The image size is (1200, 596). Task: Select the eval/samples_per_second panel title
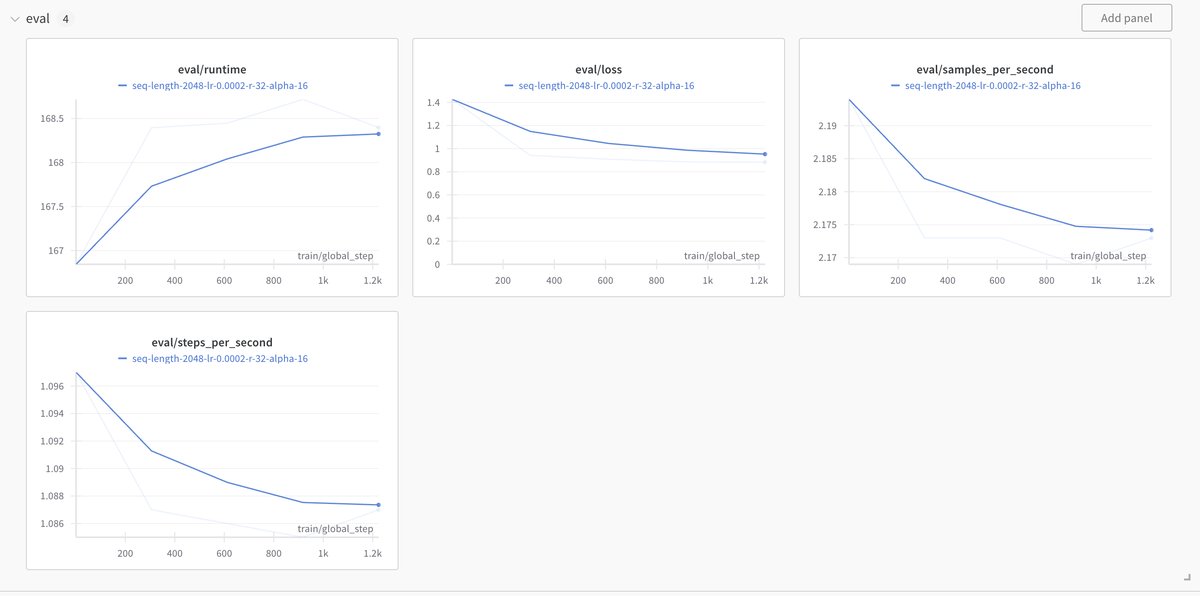[x=985, y=70]
